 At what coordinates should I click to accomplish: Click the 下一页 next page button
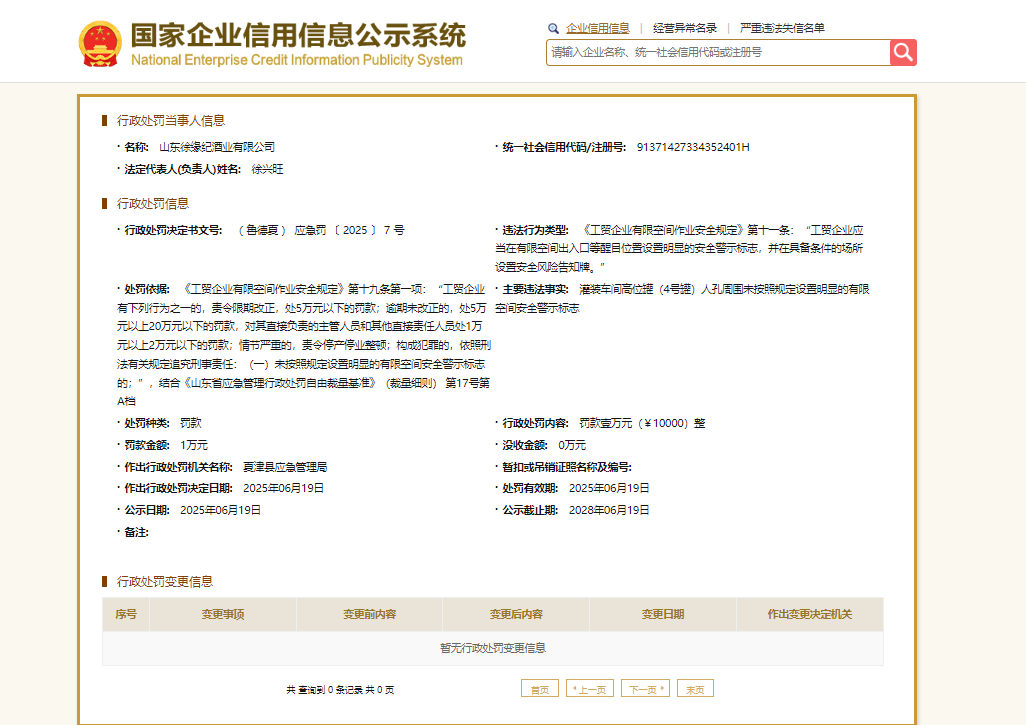(645, 689)
